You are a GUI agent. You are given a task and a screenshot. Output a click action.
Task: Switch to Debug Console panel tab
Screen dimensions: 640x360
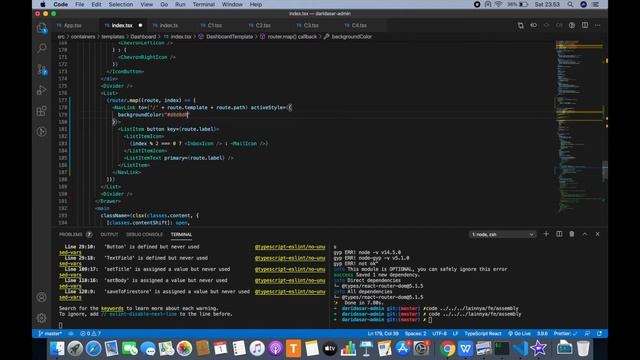[x=144, y=234]
